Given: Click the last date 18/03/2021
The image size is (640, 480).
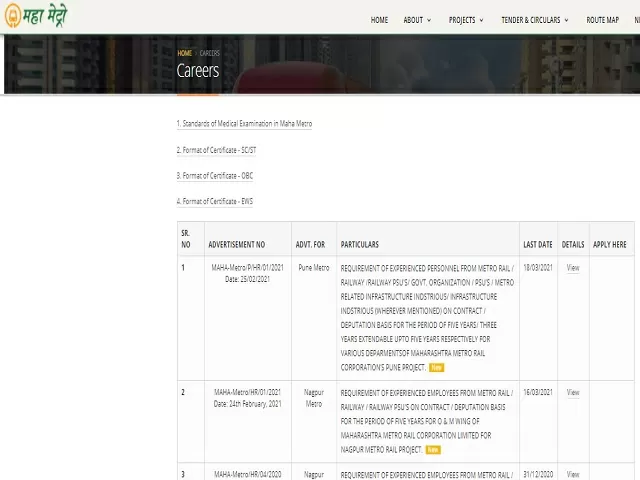Looking at the screenshot, I should (x=538, y=268).
